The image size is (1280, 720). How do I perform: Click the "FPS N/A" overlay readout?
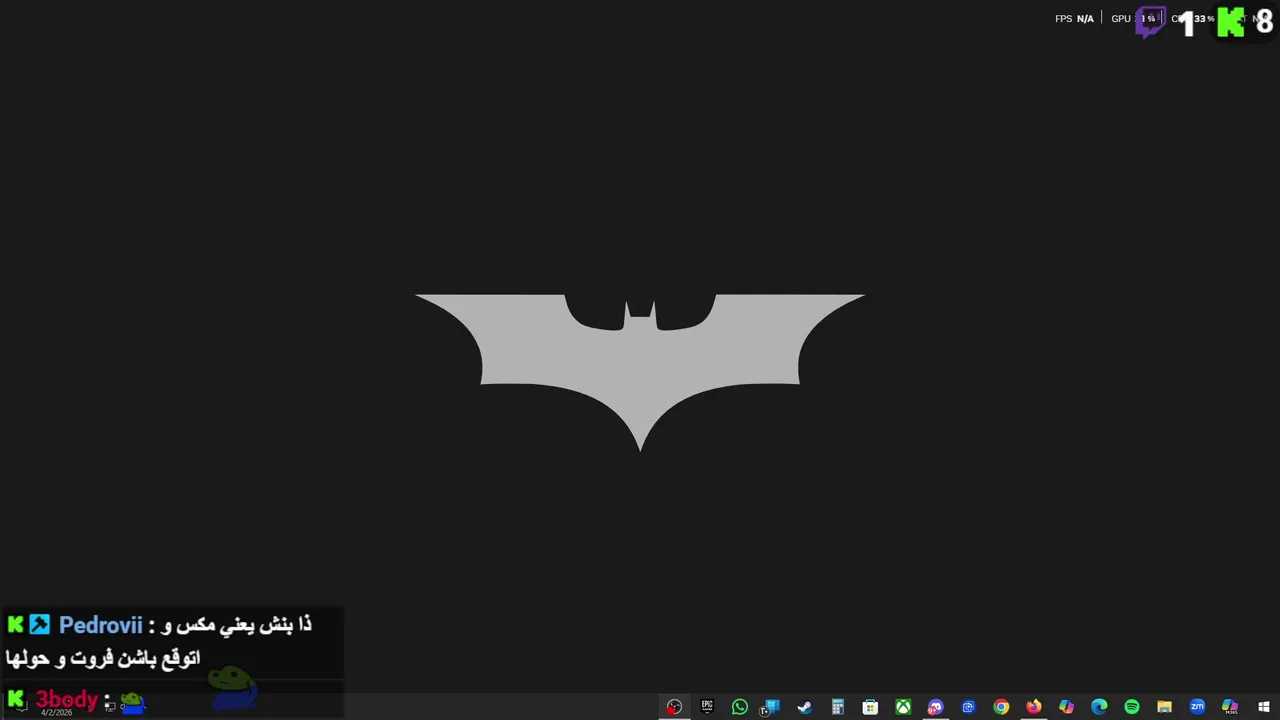click(x=1074, y=19)
